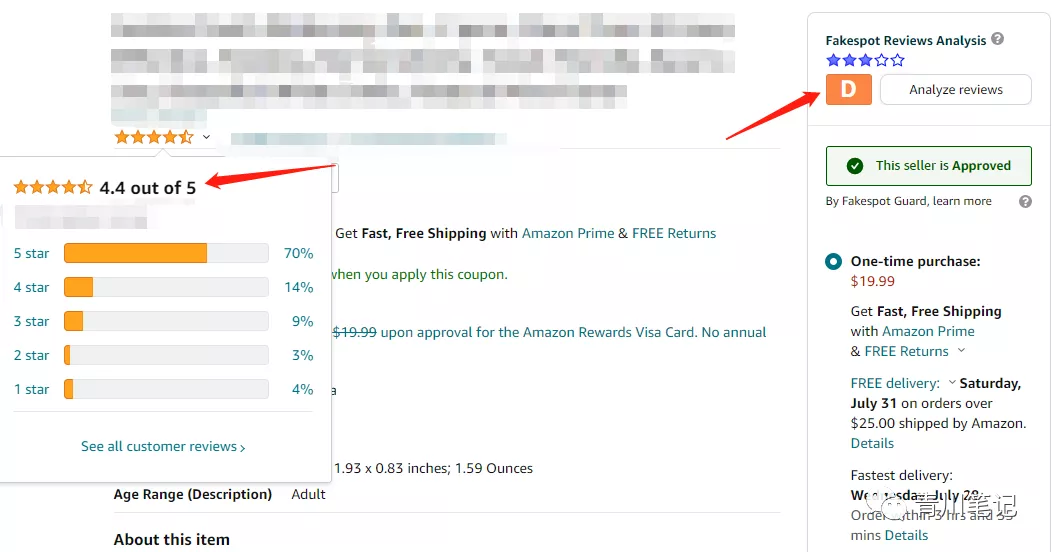Click the This seller is Approved banner
This screenshot has height=552, width=1052.
(929, 166)
